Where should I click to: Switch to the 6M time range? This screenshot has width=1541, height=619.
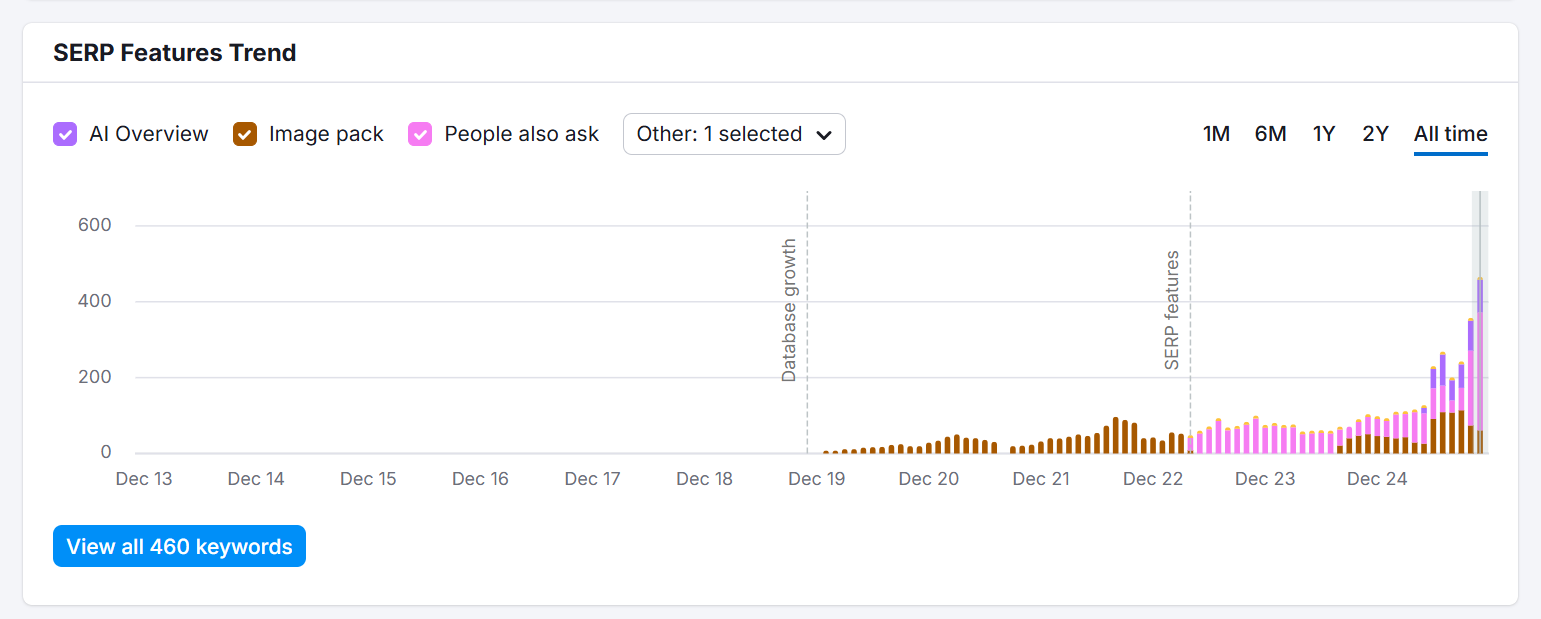(x=1270, y=134)
